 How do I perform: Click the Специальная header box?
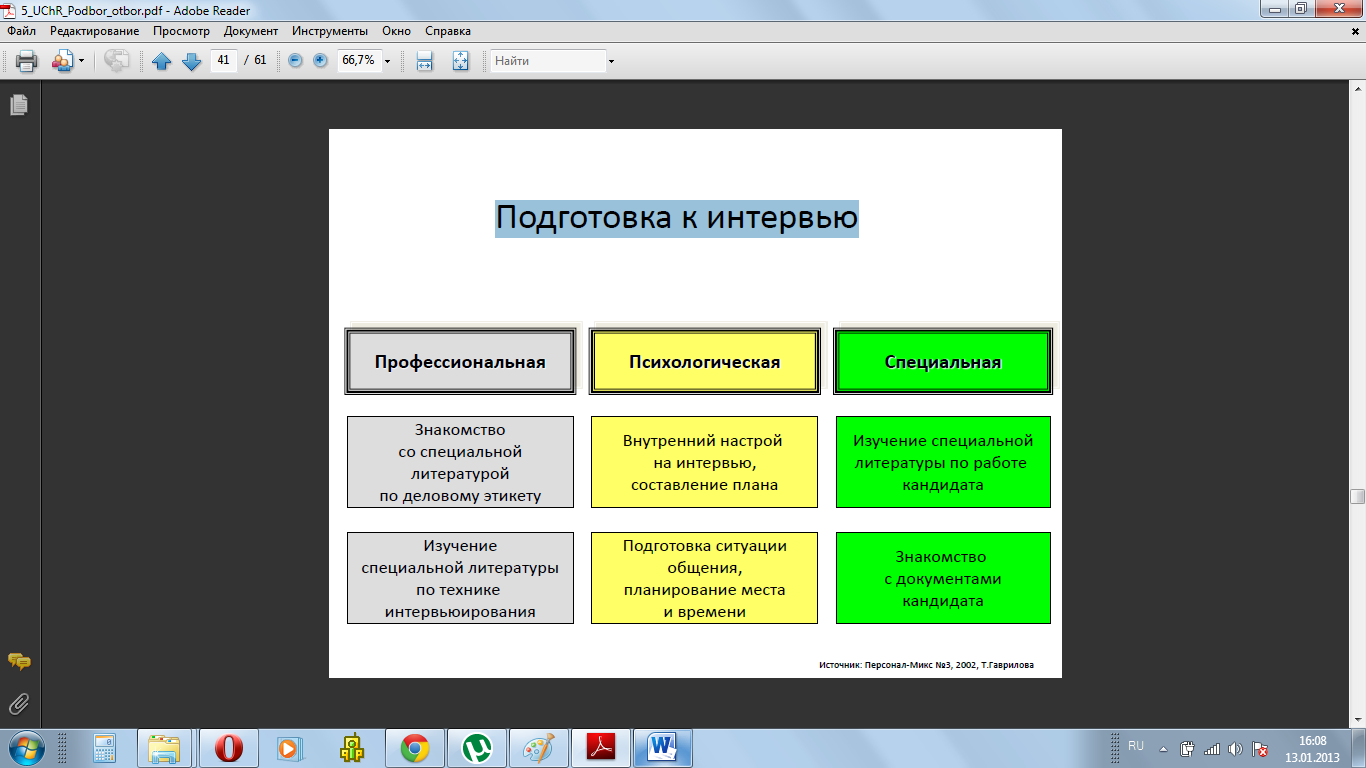[x=943, y=361]
